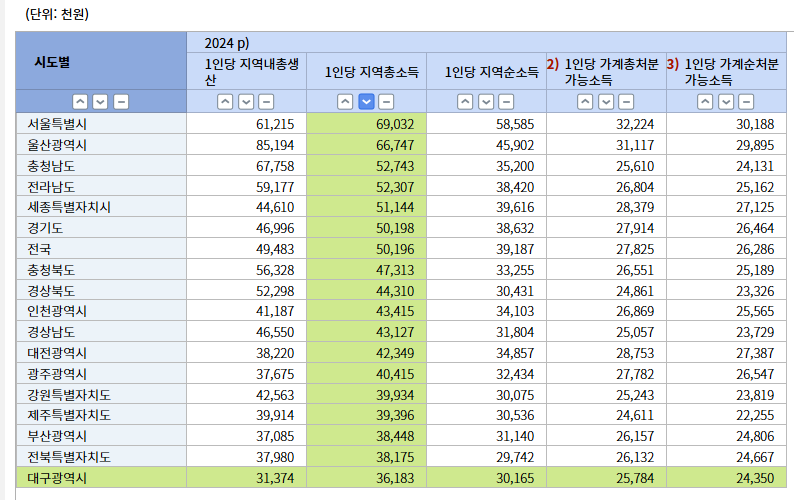Image resolution: width=794 pixels, height=500 pixels.
Task: Select the 대구광역시 row label
Action: 58,478
